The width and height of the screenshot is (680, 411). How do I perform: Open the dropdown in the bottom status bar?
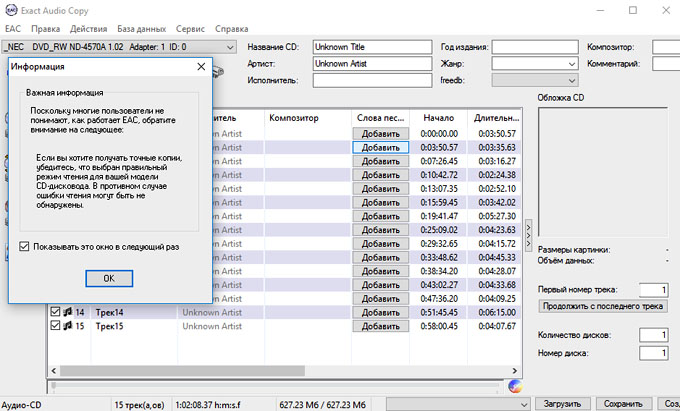(527, 404)
